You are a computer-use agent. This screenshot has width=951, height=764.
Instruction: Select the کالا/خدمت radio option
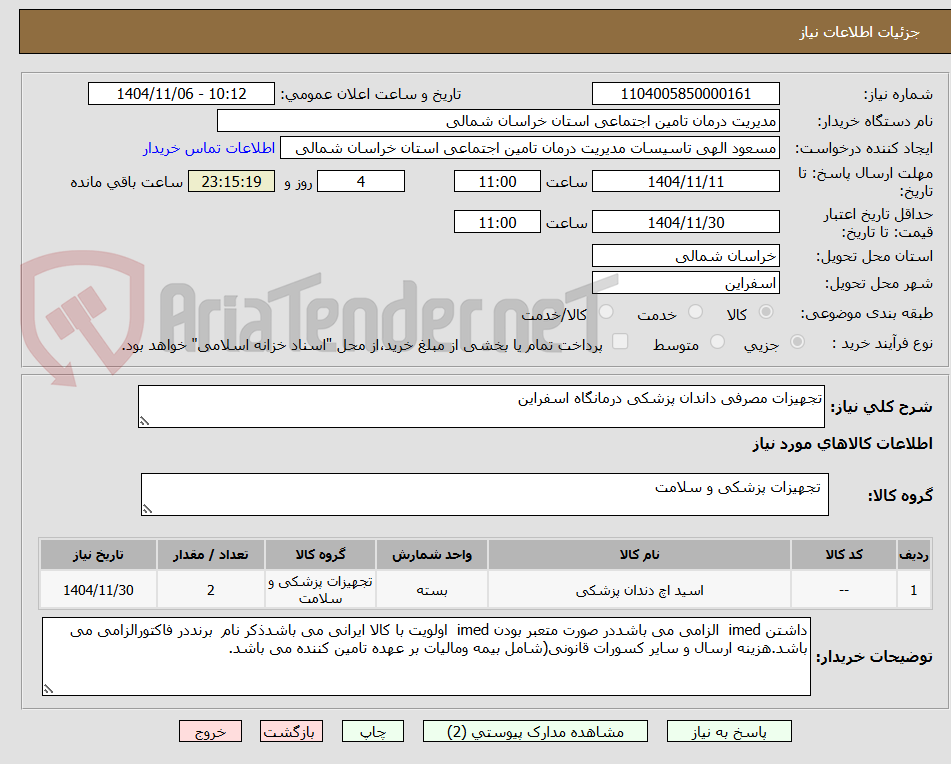click(606, 313)
